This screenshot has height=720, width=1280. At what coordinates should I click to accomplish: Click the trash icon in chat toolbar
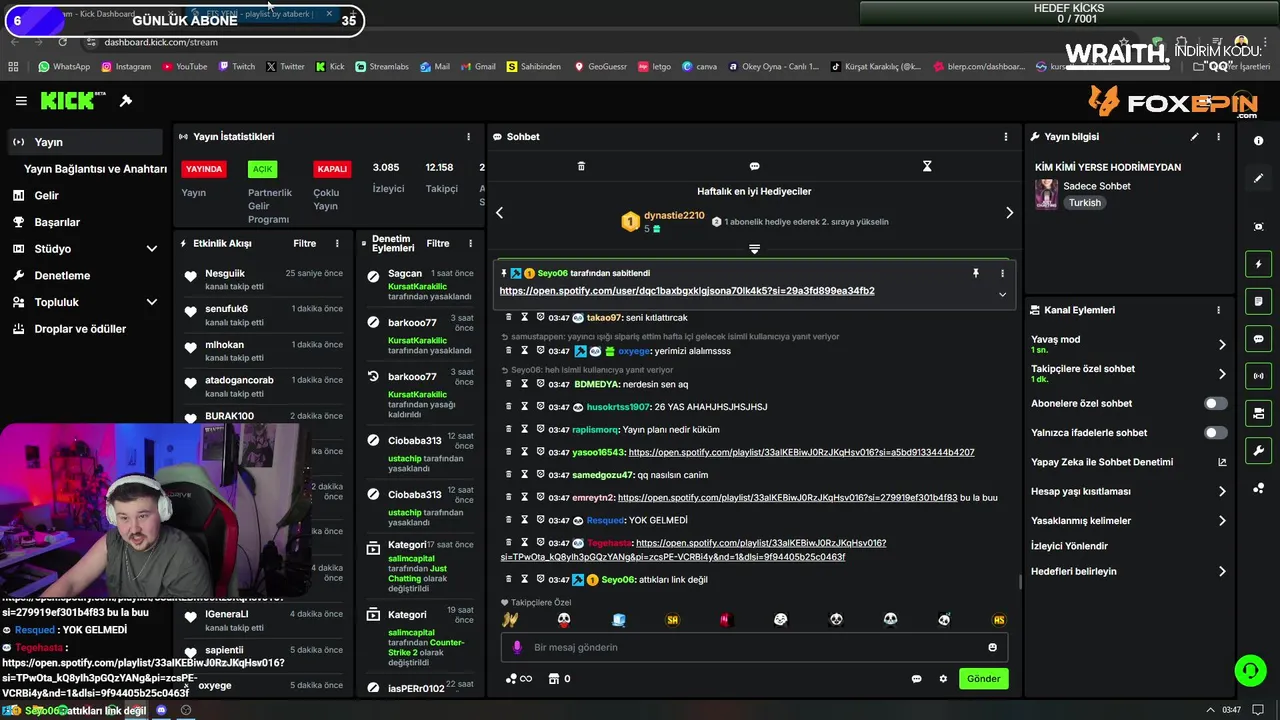[x=581, y=166]
